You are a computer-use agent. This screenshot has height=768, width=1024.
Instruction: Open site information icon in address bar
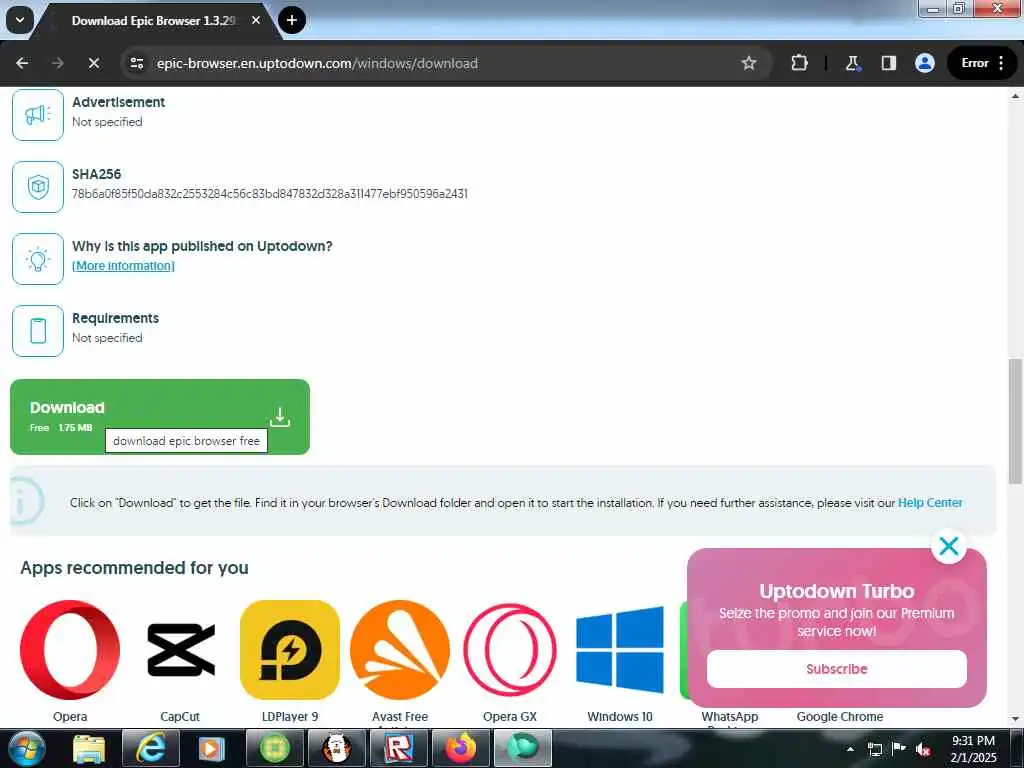pos(136,63)
